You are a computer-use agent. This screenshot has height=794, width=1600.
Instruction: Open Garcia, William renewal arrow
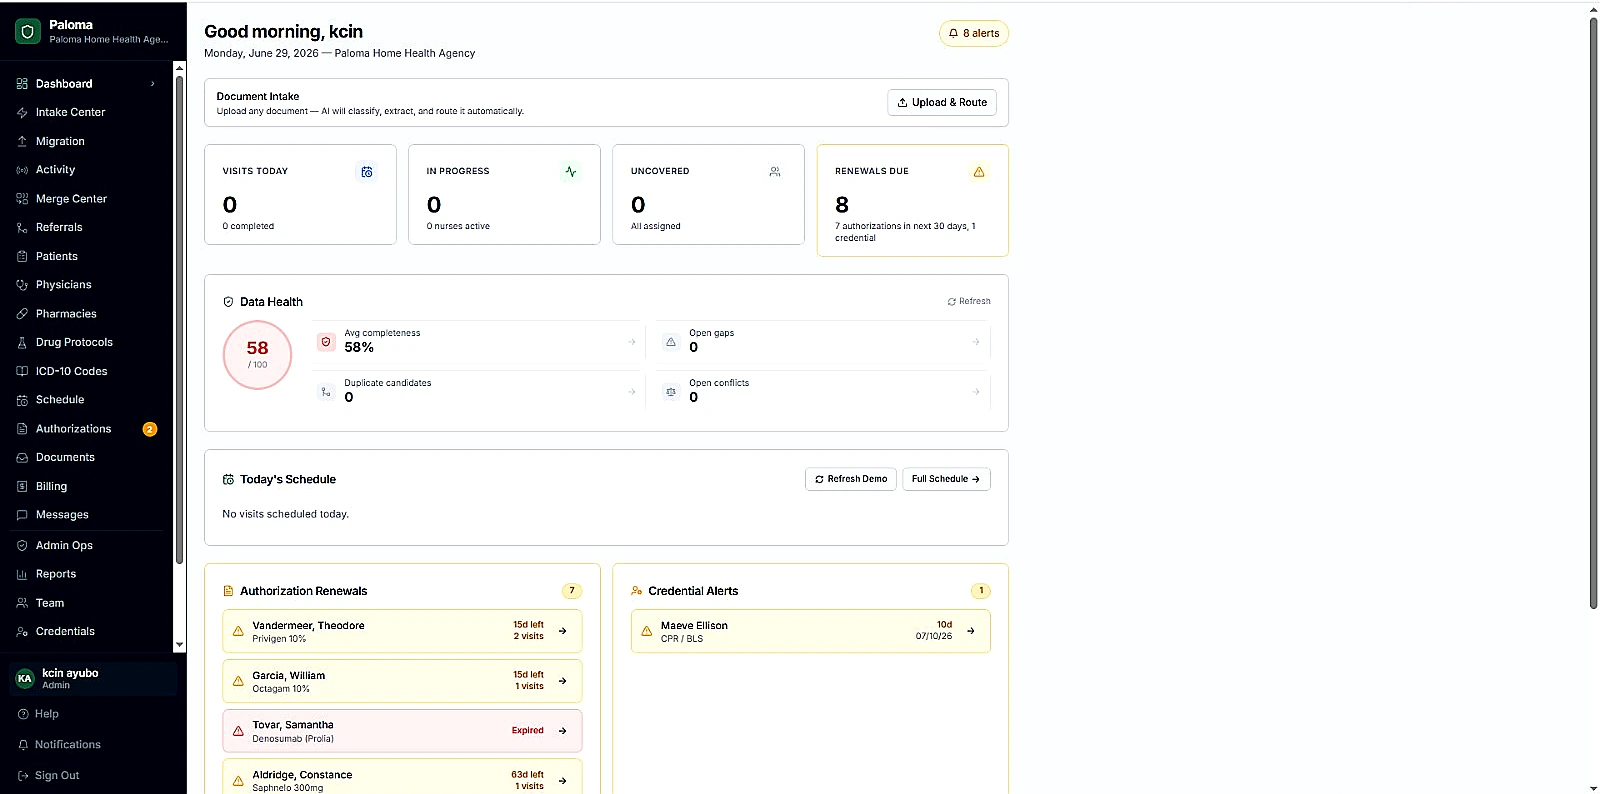[563, 681]
